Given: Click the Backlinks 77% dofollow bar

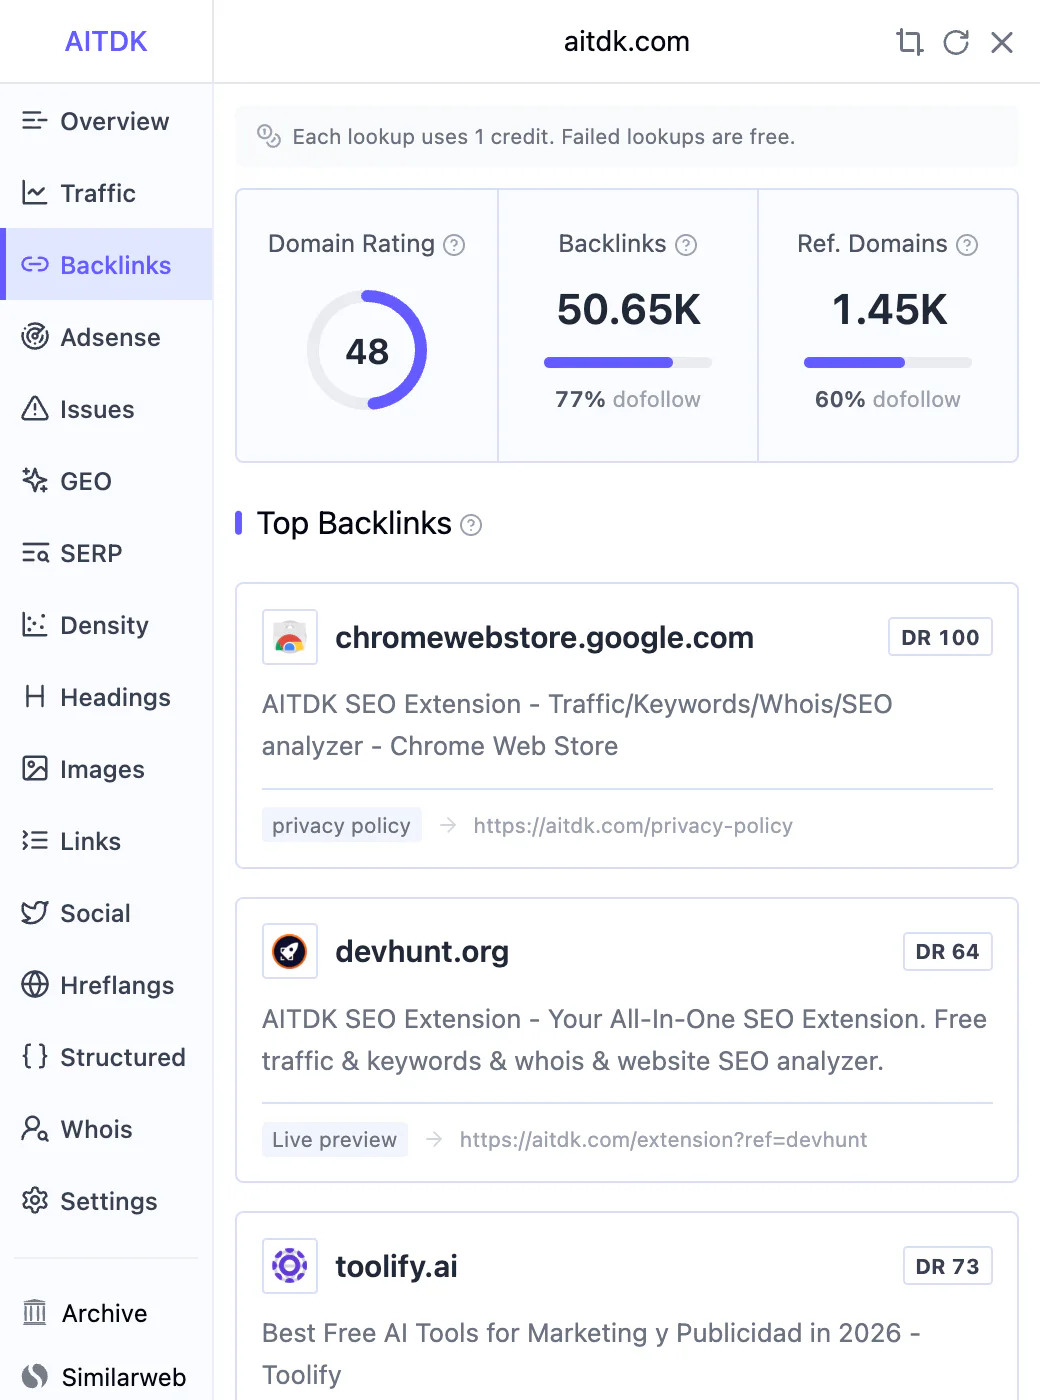Looking at the screenshot, I should [x=628, y=363].
